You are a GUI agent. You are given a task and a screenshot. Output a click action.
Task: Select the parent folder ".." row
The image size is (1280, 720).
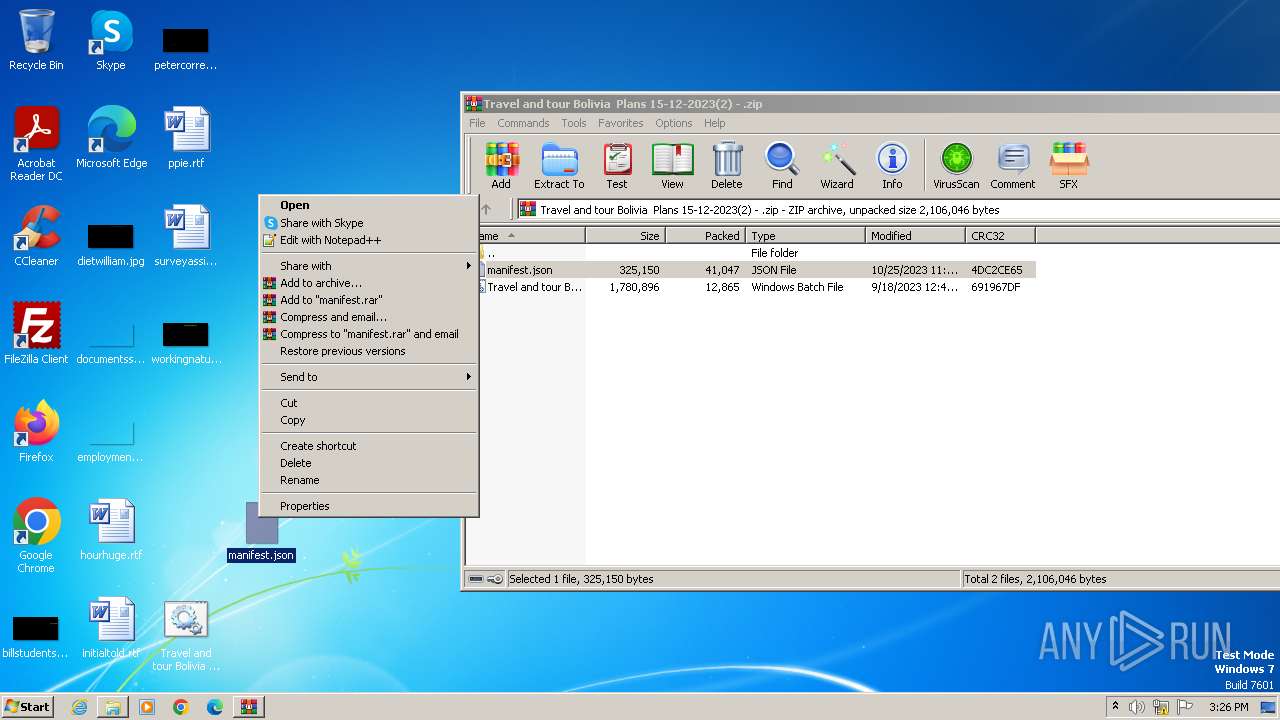pos(756,253)
